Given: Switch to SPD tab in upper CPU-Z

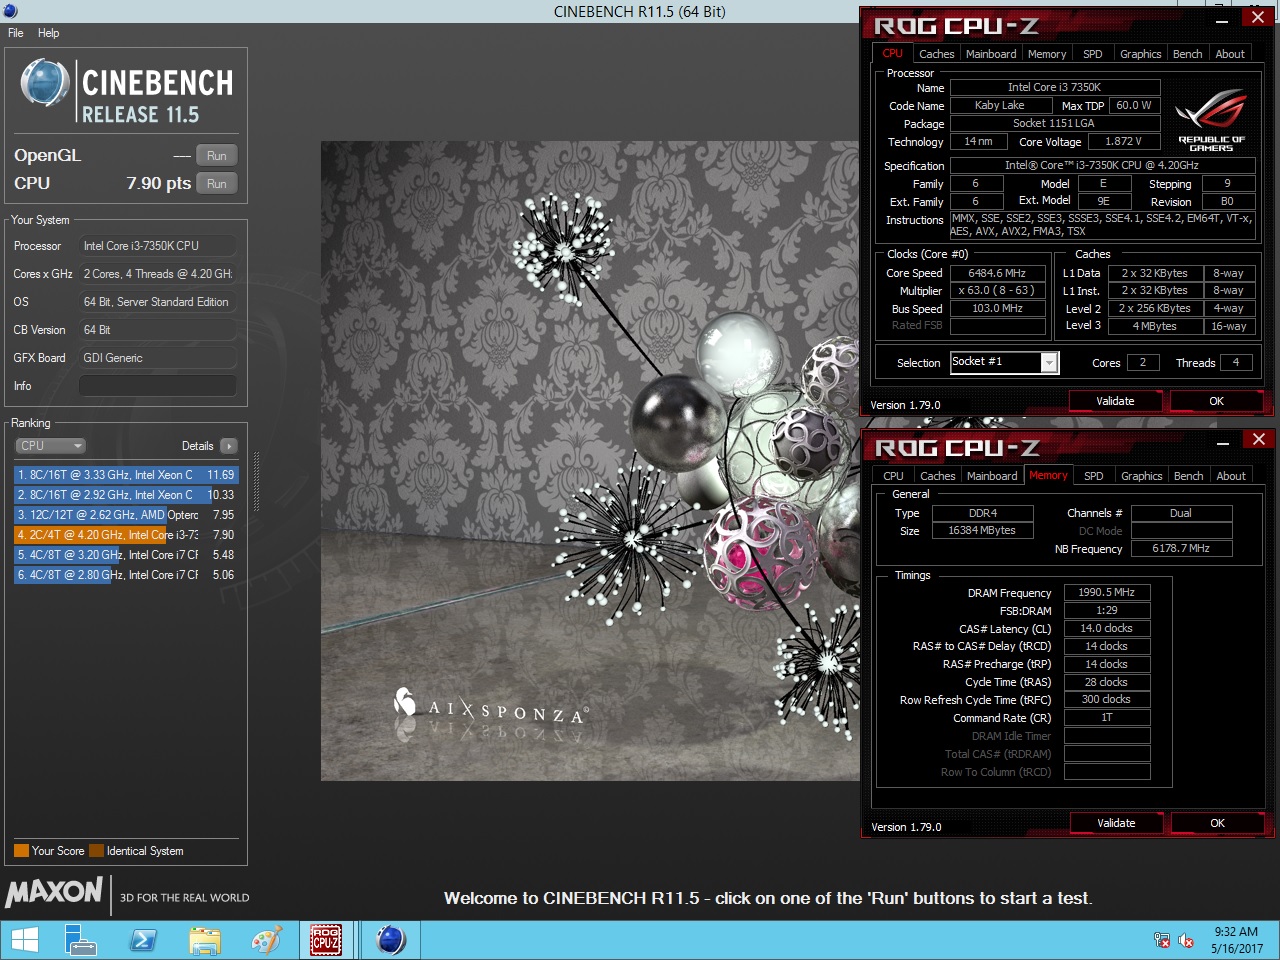Looking at the screenshot, I should coord(1093,54).
